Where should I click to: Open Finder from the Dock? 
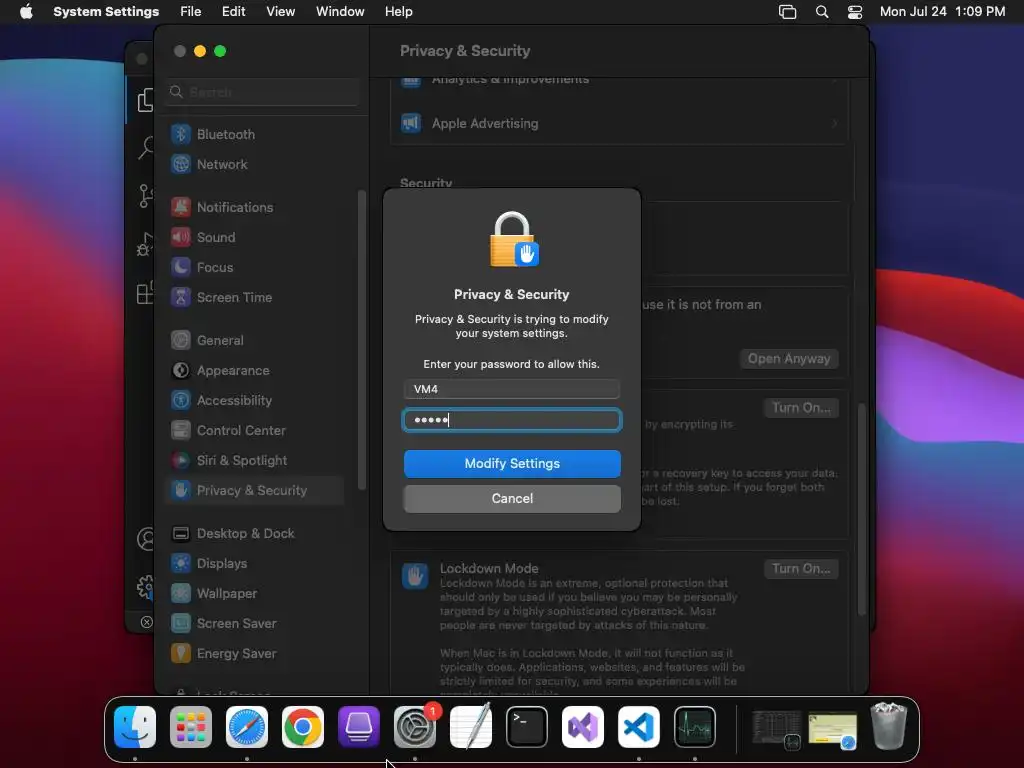[x=135, y=727]
